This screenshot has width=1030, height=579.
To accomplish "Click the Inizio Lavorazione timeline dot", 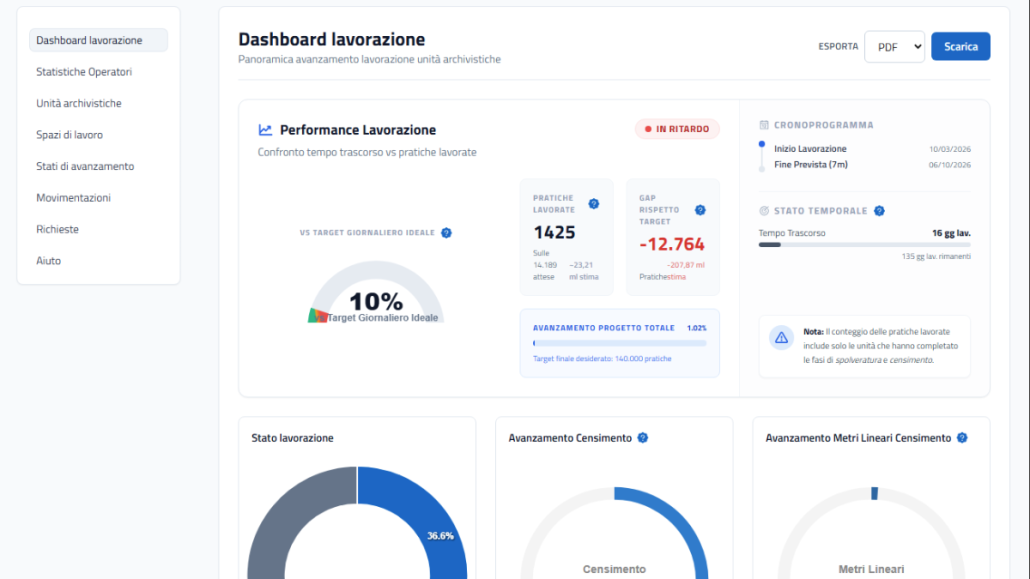I will (762, 144).
